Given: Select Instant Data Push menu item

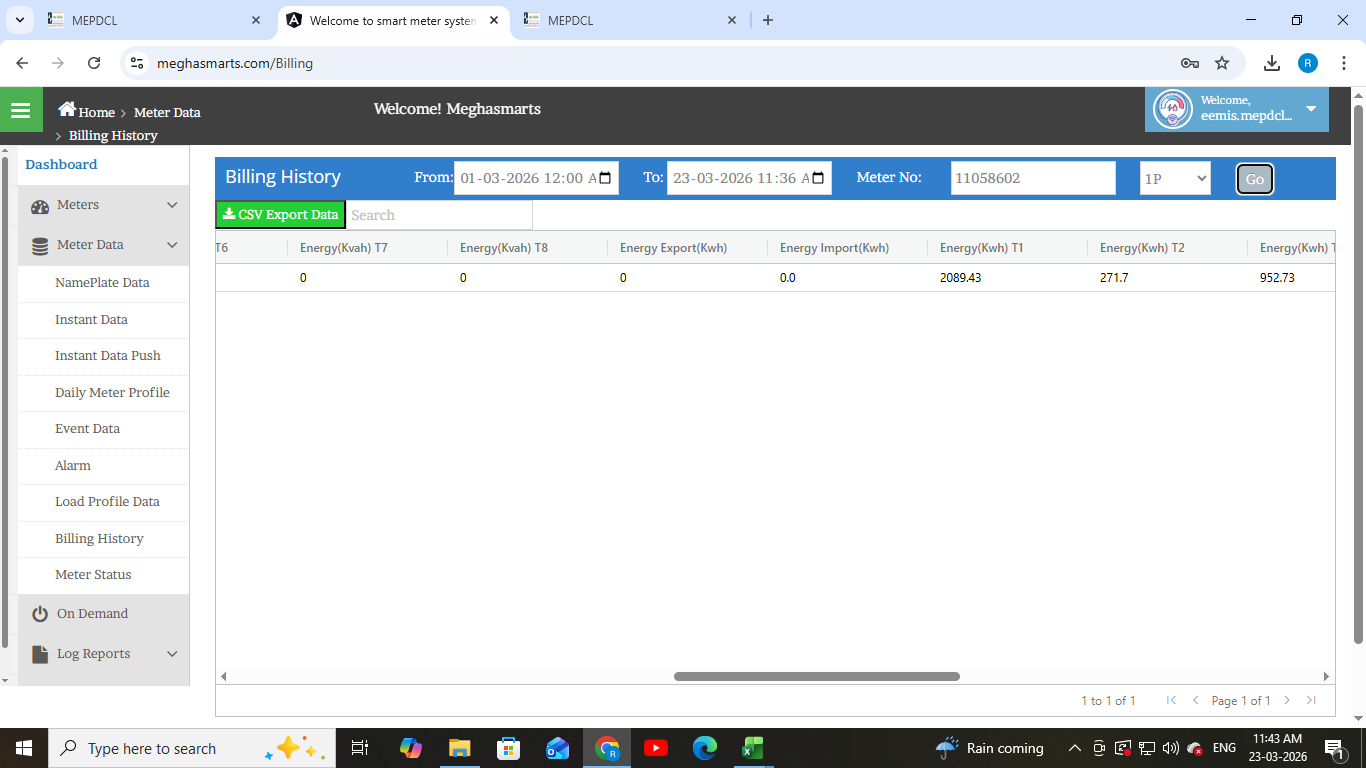Looking at the screenshot, I should coord(108,356).
